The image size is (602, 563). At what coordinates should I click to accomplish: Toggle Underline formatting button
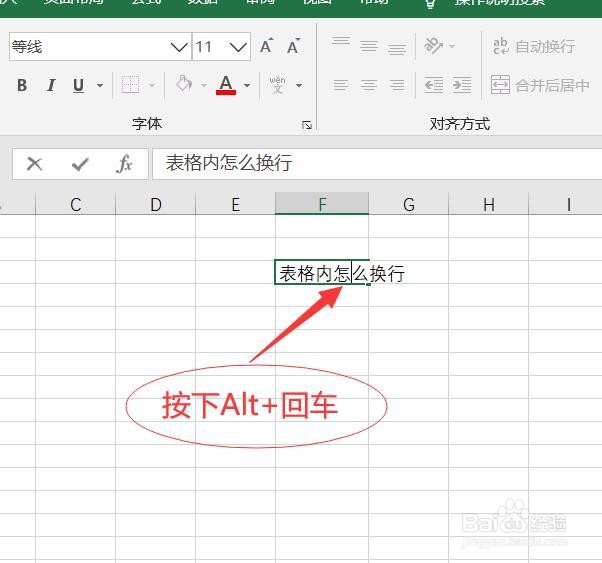(x=78, y=85)
